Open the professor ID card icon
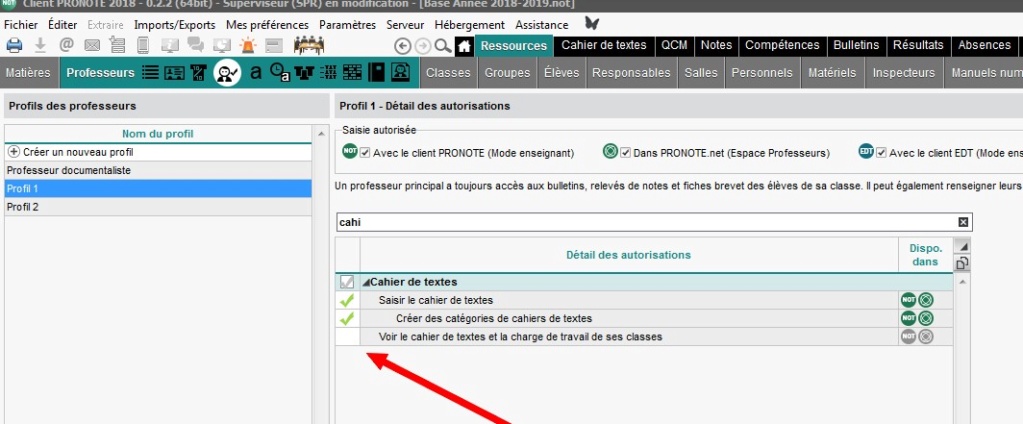 point(174,72)
